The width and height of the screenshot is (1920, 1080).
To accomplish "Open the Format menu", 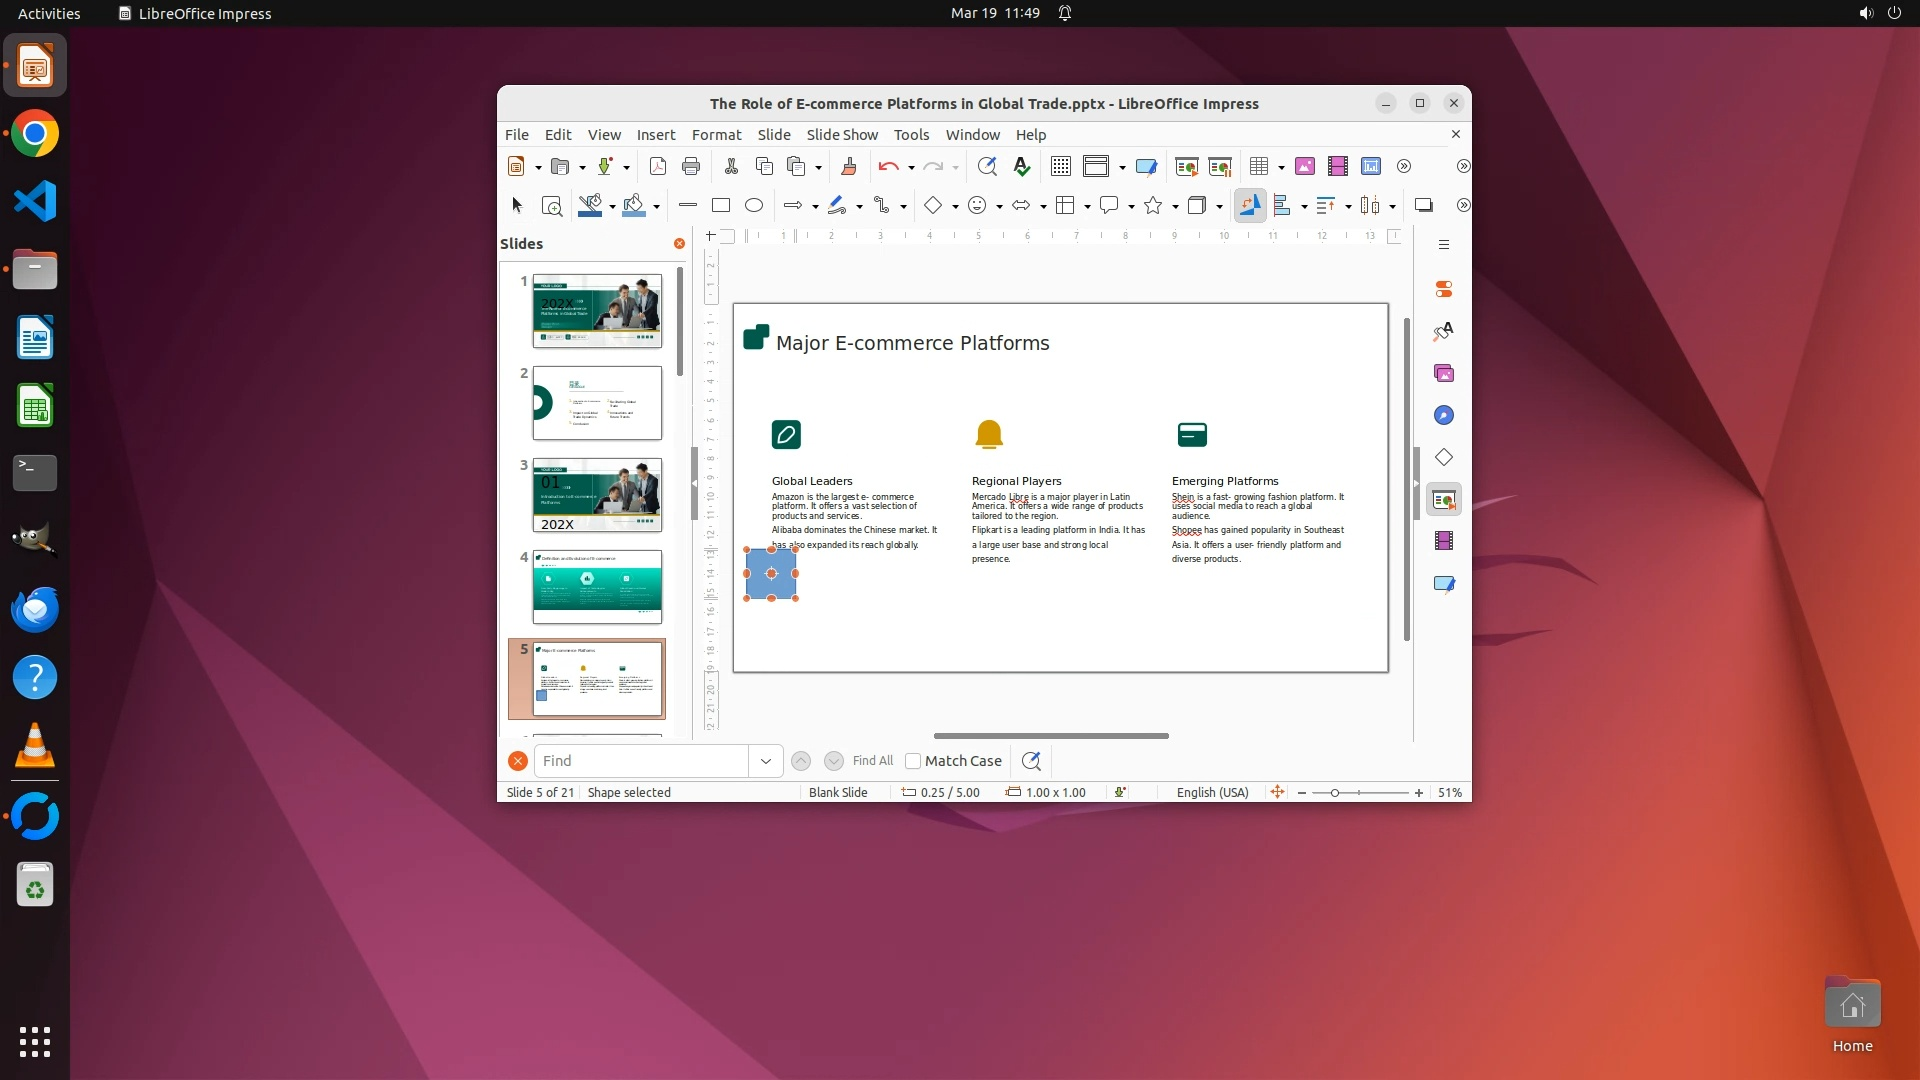I will click(716, 135).
